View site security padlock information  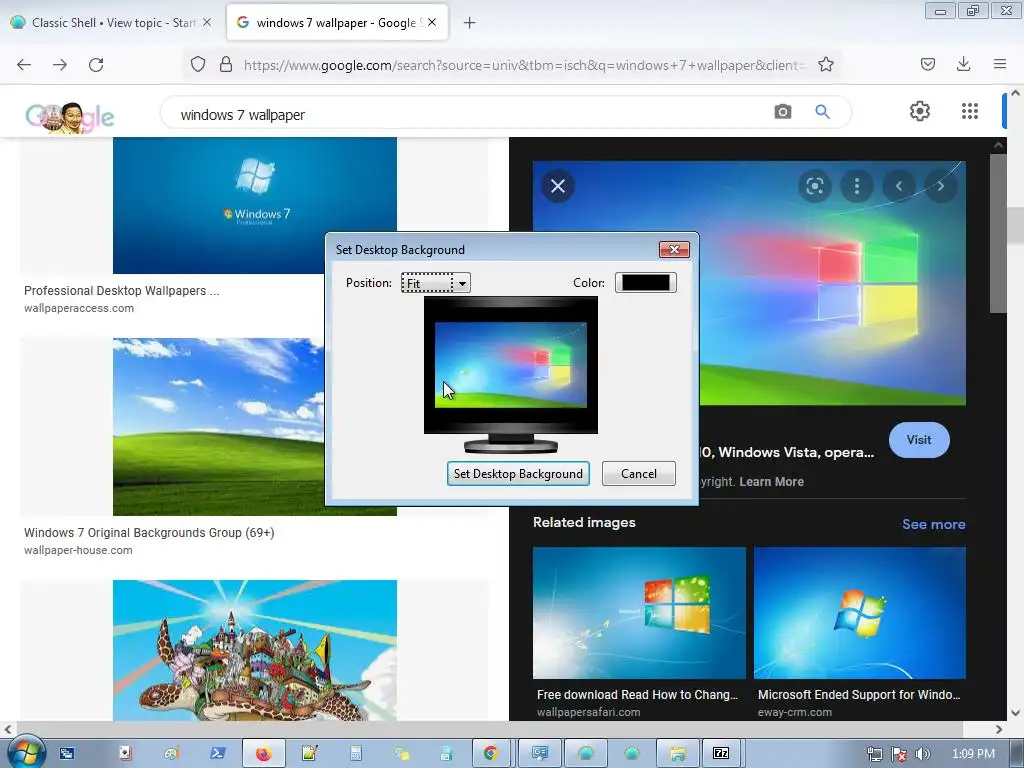(x=226, y=65)
